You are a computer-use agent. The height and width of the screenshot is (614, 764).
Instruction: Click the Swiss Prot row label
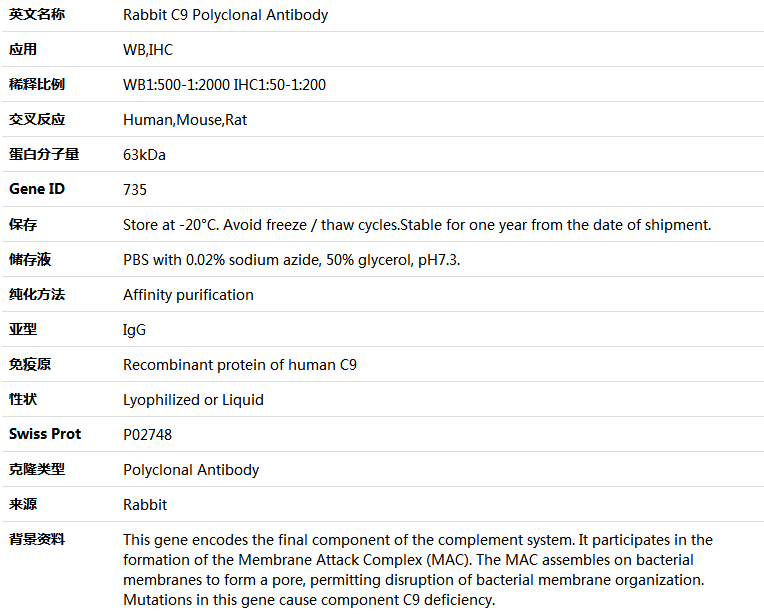tap(45, 434)
